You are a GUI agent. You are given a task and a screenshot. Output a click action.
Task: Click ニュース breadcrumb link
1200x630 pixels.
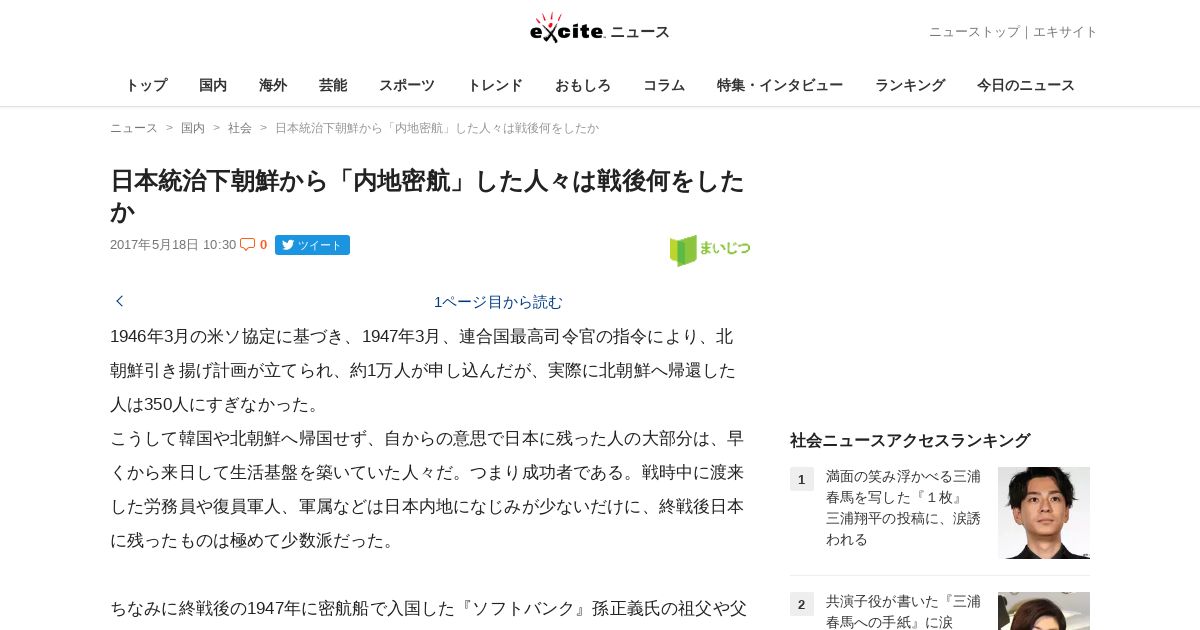point(134,128)
